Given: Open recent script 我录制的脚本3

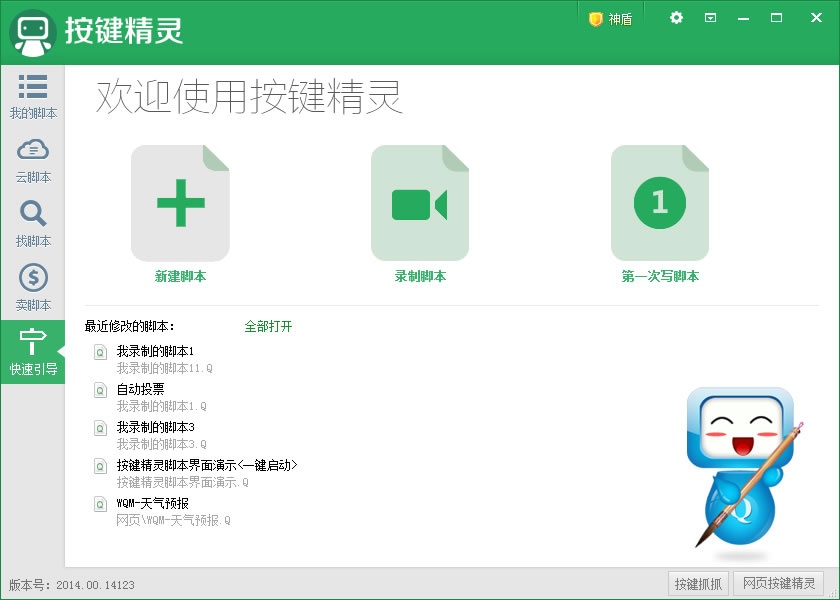Looking at the screenshot, I should coord(155,427).
